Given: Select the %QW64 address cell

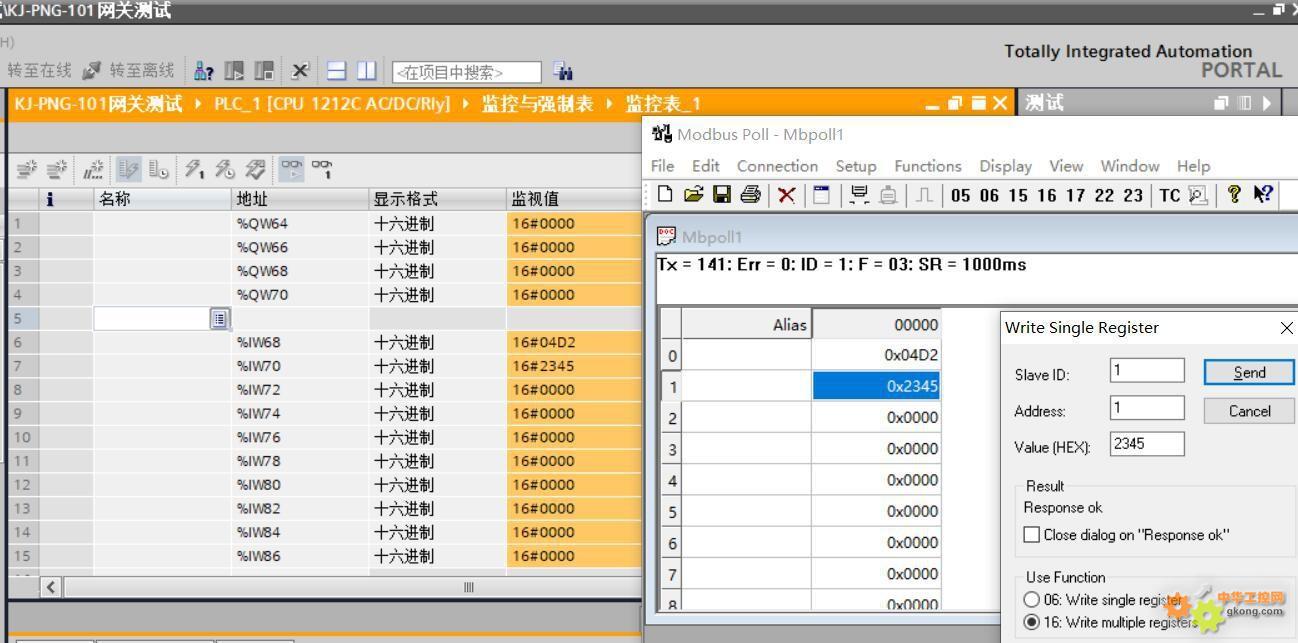Looking at the screenshot, I should click(300, 223).
